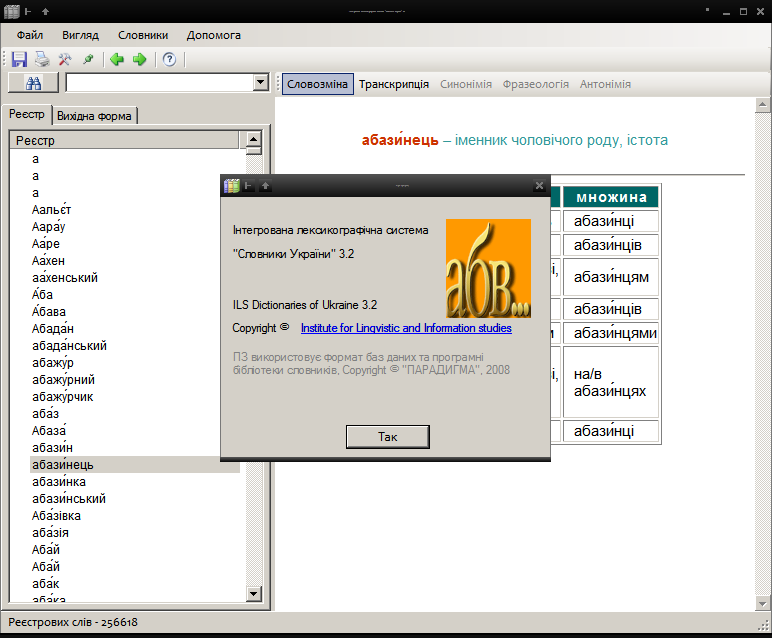Screen dimensions: 772x638
Task: Select Аба in the word list
Action: [42, 294]
